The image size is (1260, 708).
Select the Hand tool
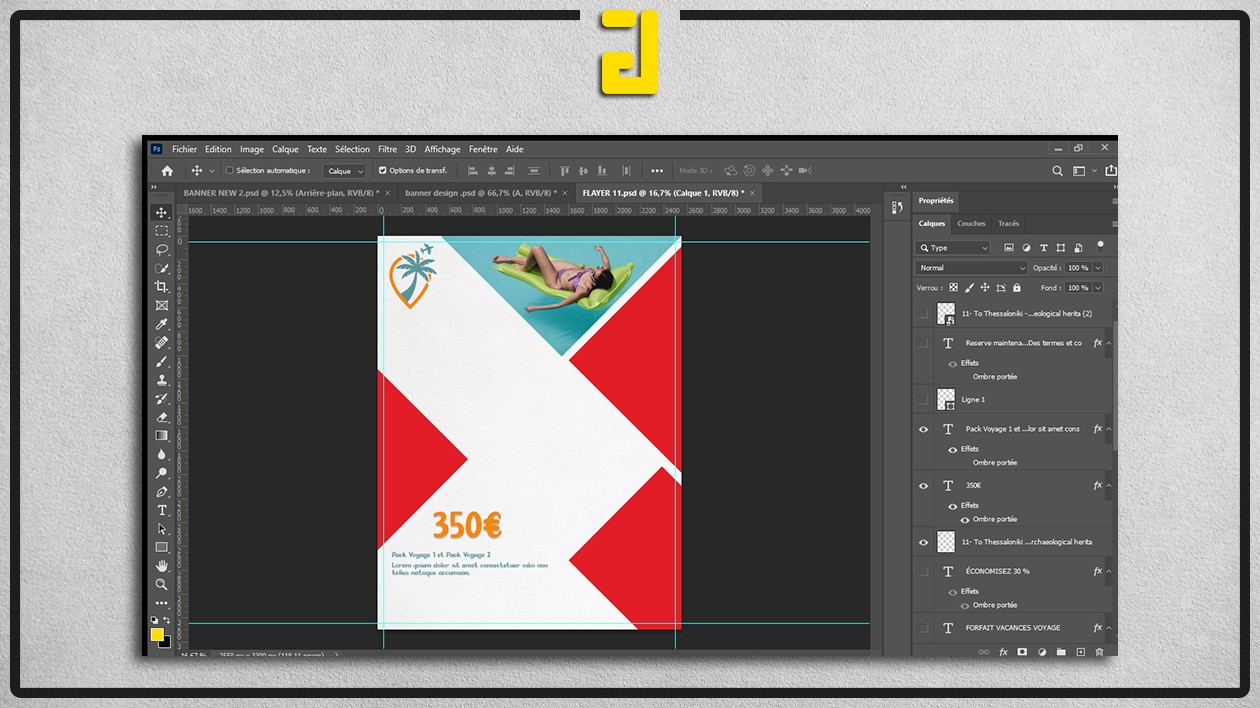[x=161, y=566]
